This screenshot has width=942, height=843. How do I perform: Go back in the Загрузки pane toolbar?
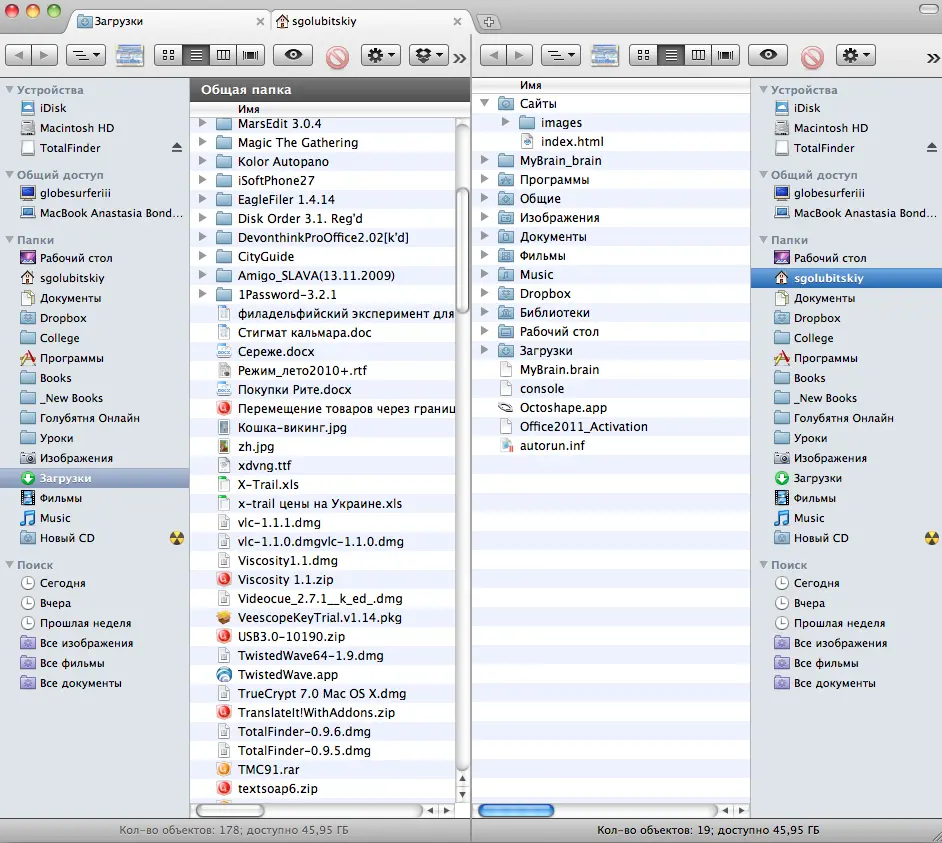coord(19,55)
